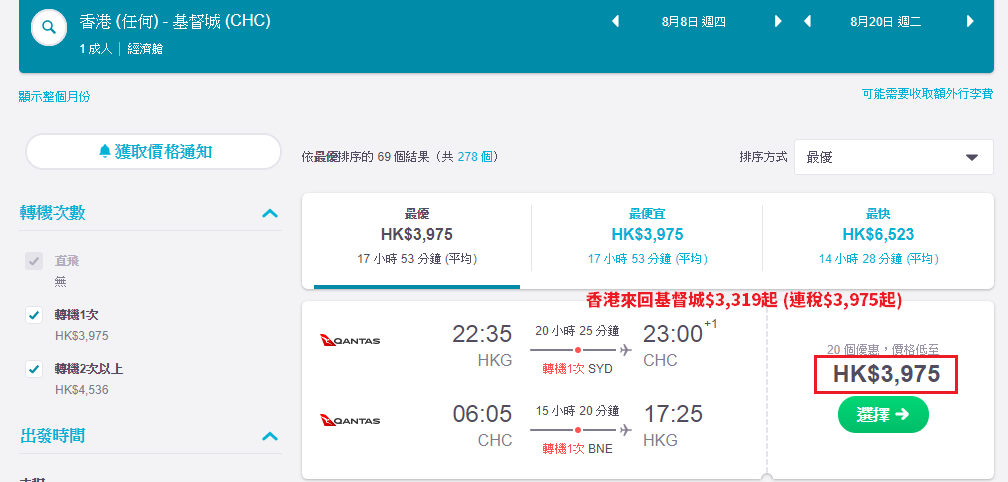The height and width of the screenshot is (482, 1008).
Task: Go to previous day for 8月20日 return
Action: (x=807, y=22)
